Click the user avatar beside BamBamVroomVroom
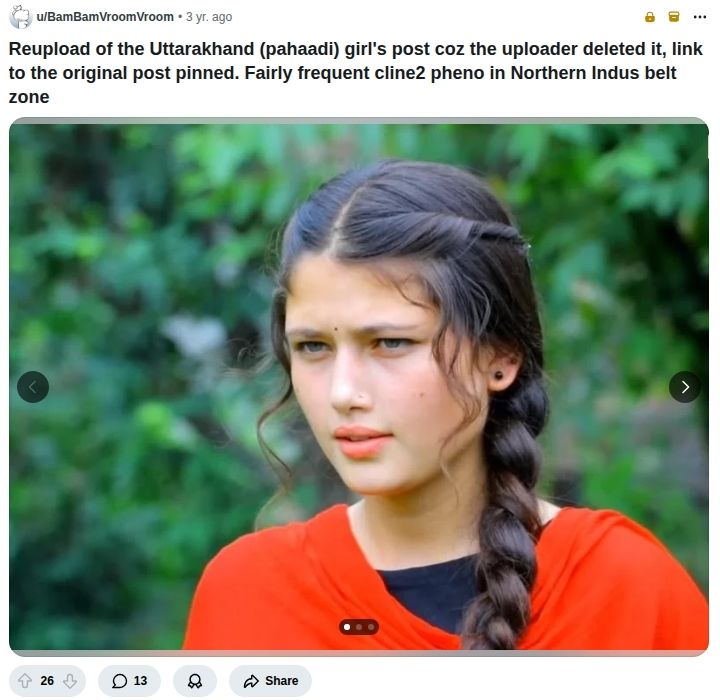Screen dimensions: 720x700 (21, 17)
